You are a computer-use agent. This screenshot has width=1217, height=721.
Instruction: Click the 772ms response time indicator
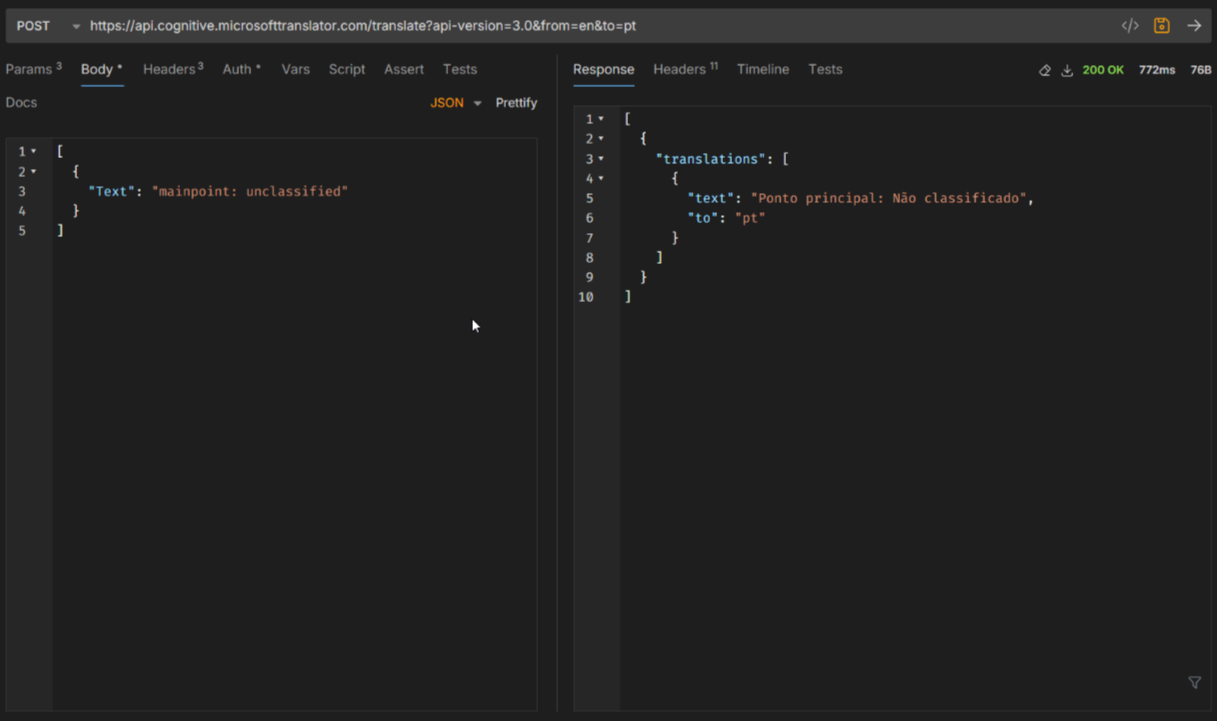(x=1156, y=70)
